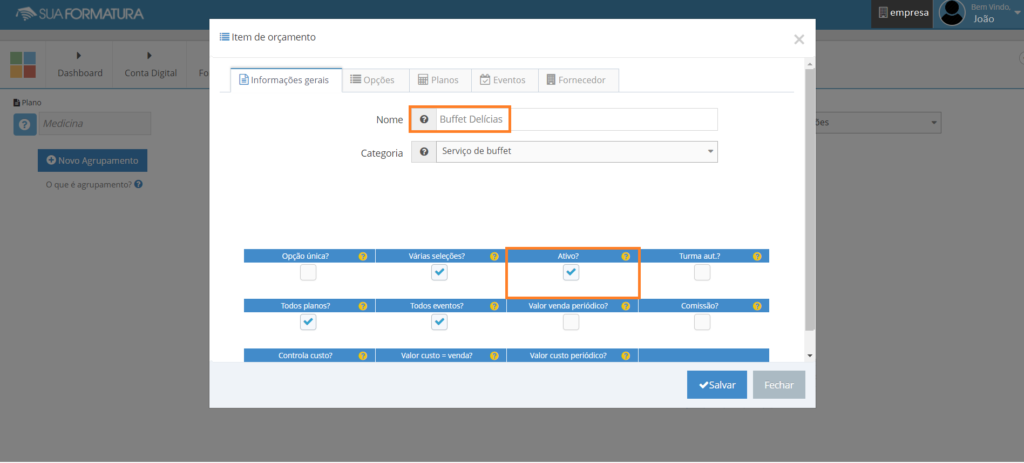This screenshot has width=1024, height=463.
Task: Enable the Opção única checkbox
Action: (x=308, y=272)
